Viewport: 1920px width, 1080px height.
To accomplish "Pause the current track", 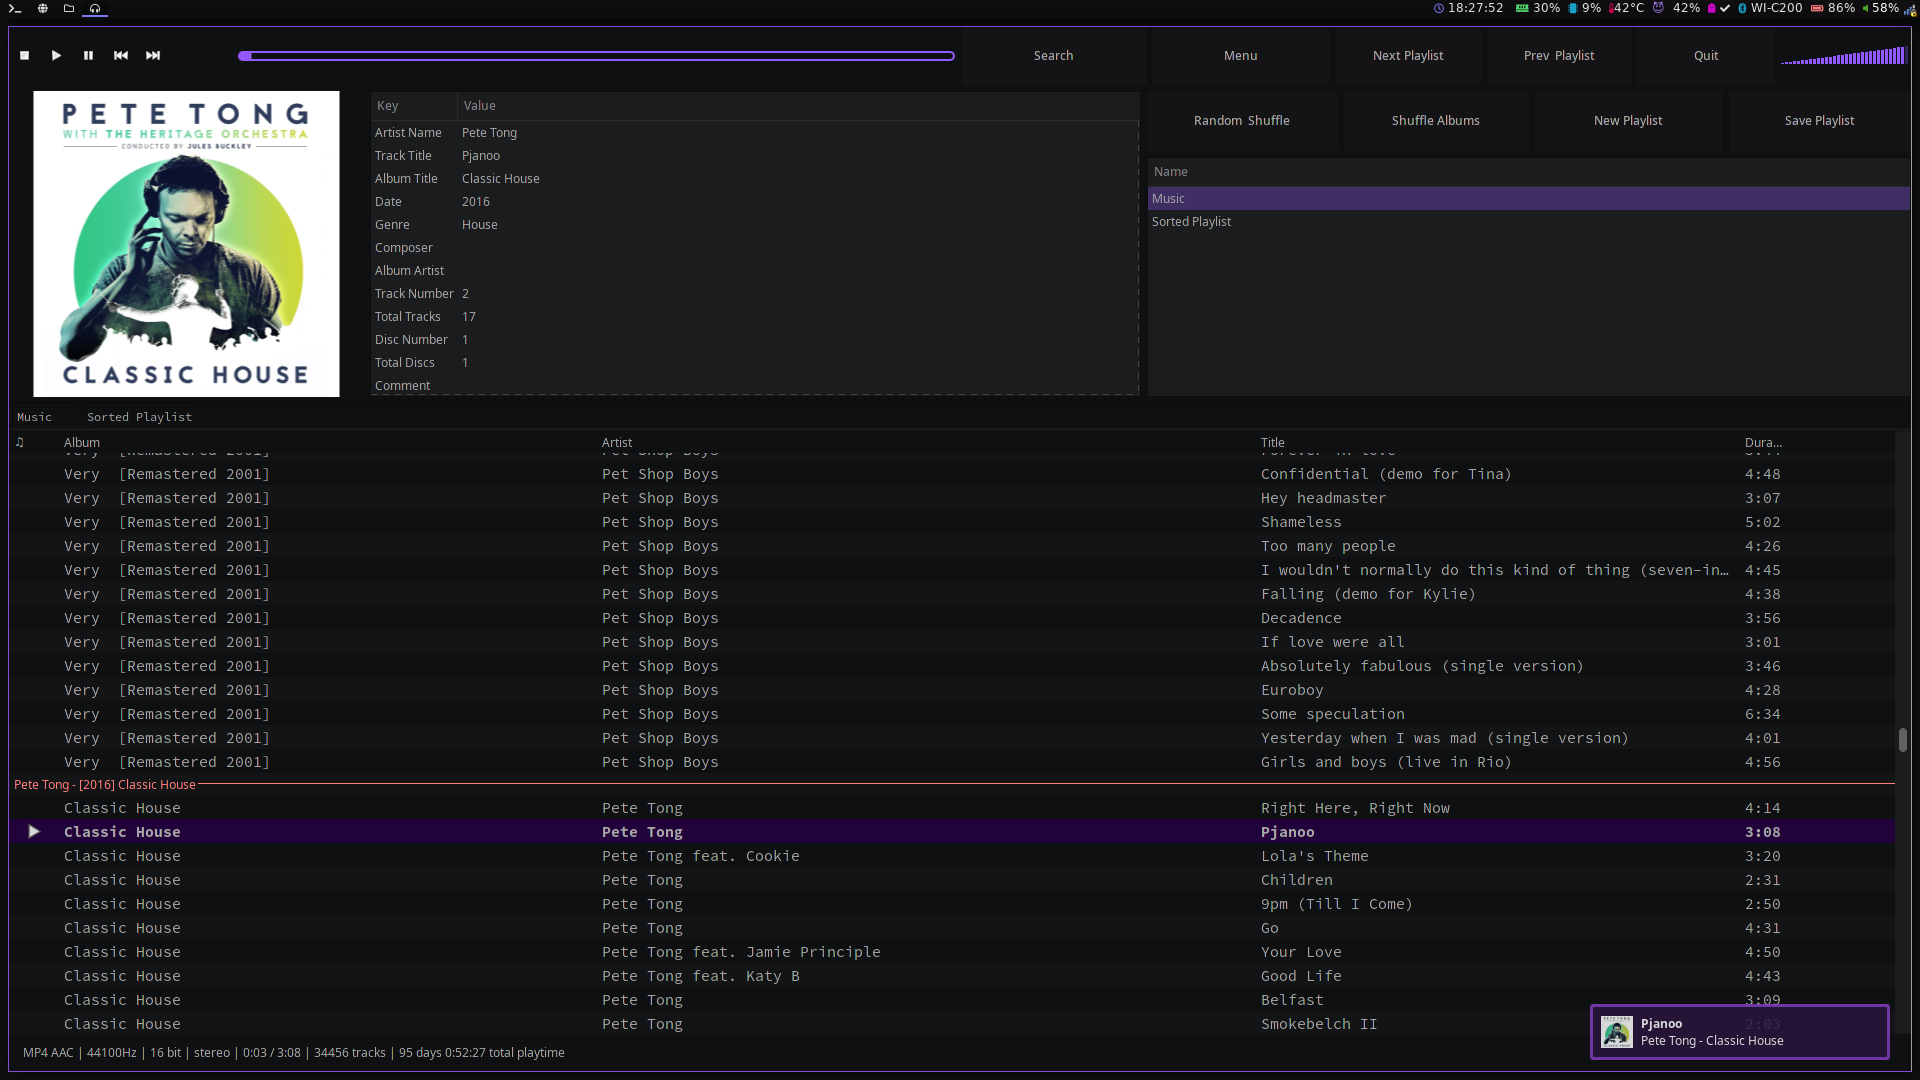I will [88, 56].
